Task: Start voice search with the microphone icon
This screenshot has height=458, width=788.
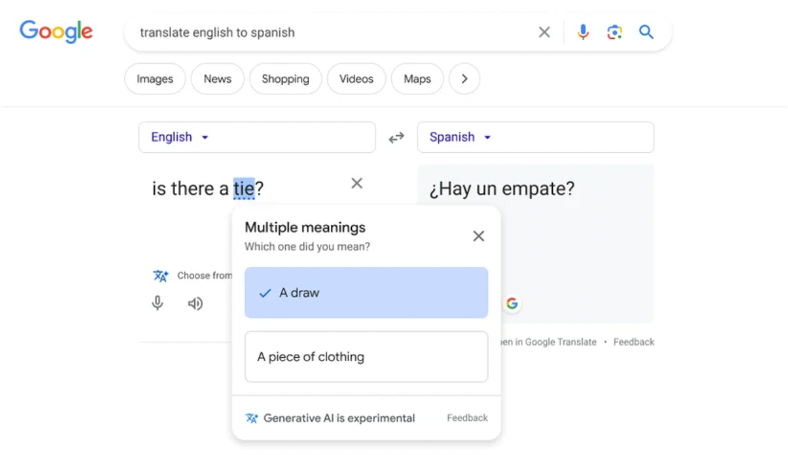Action: pos(583,32)
